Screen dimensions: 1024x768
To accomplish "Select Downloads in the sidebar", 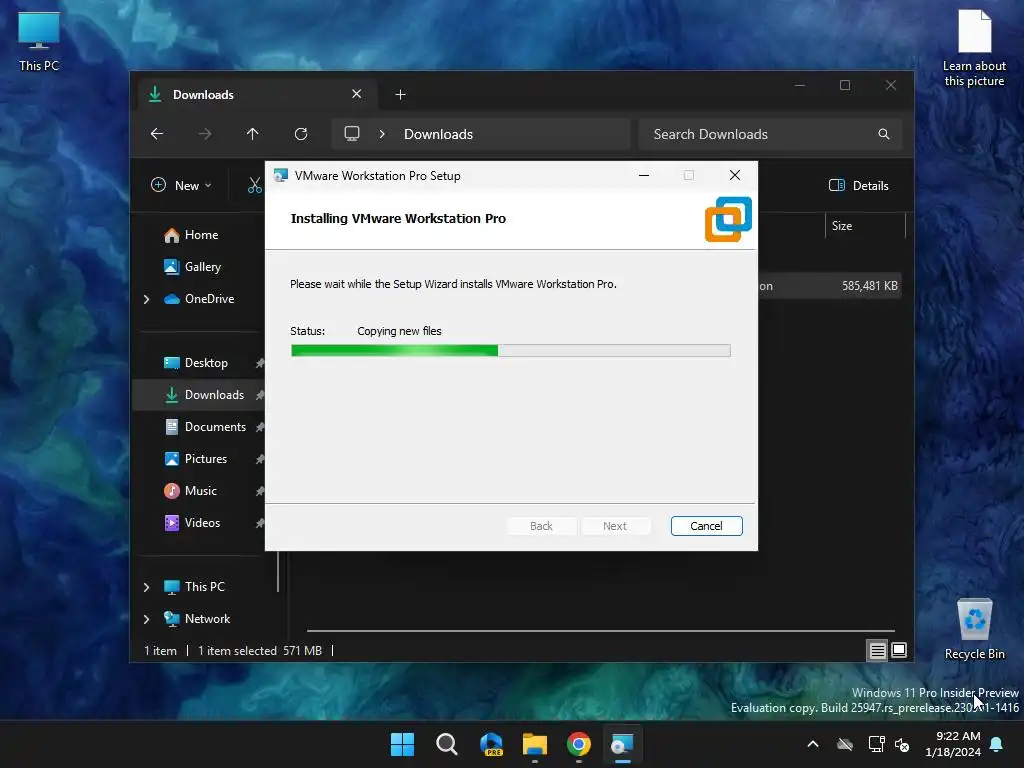I will pos(204,395).
